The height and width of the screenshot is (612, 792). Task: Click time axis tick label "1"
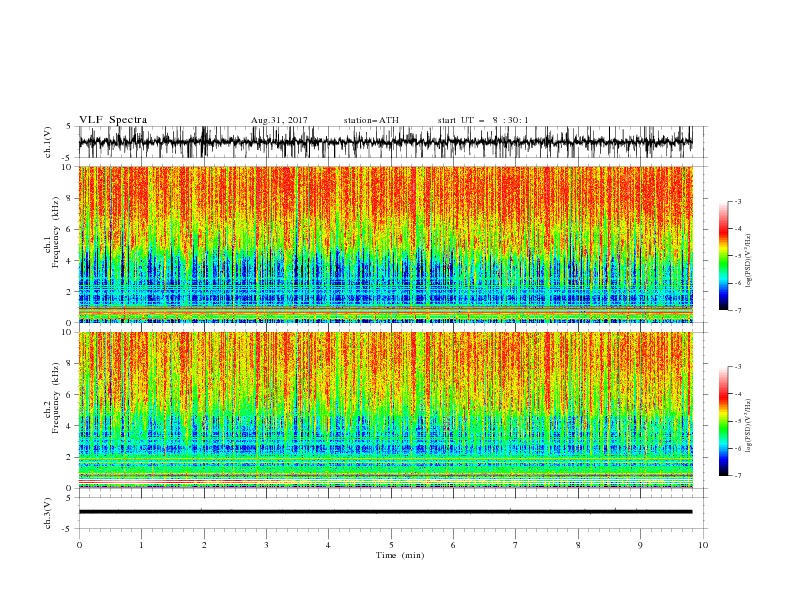[x=141, y=545]
